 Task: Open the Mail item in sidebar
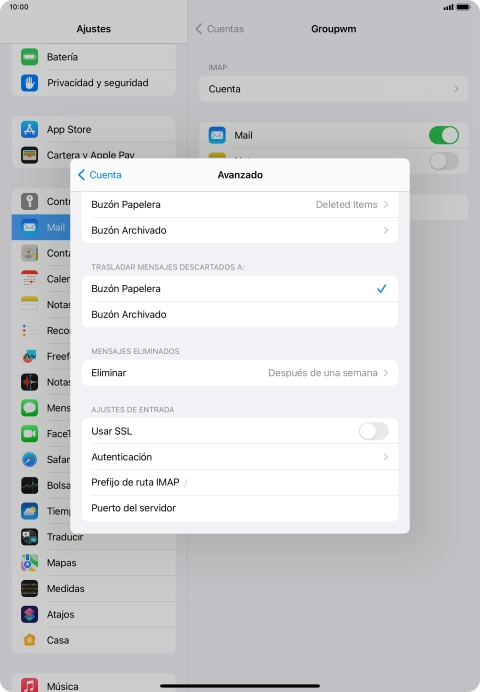click(41, 227)
